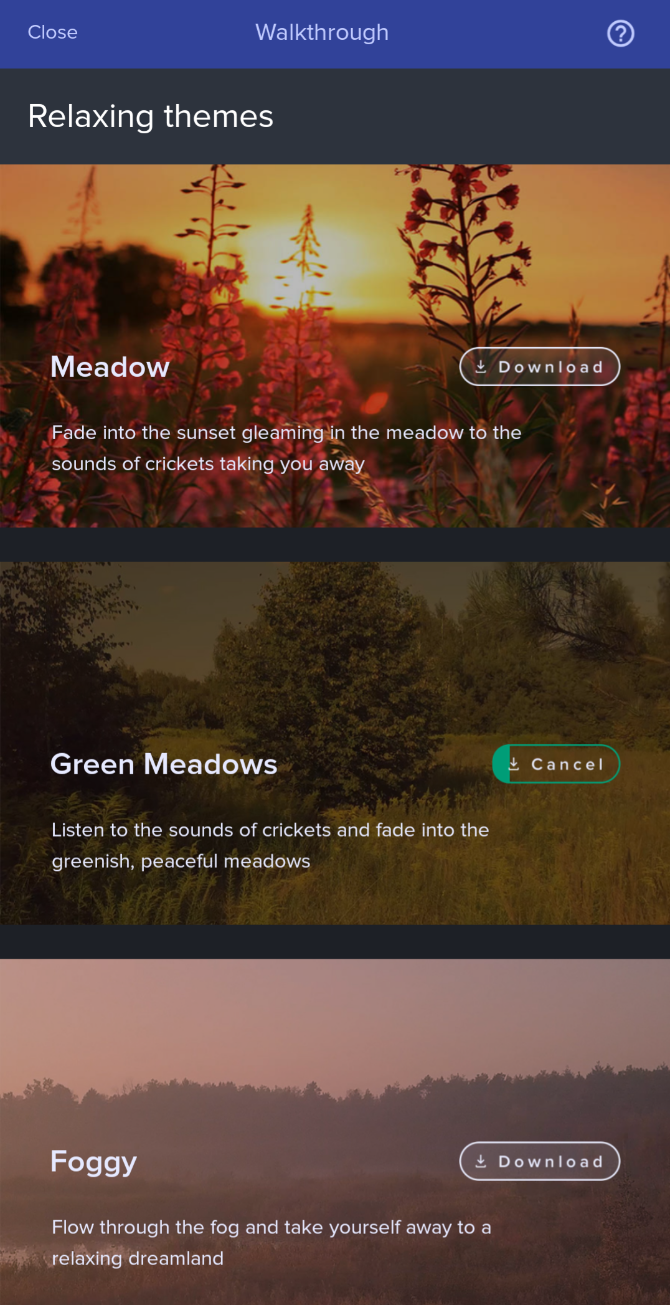
Task: Click the Relaxing themes section heading
Action: (x=151, y=116)
